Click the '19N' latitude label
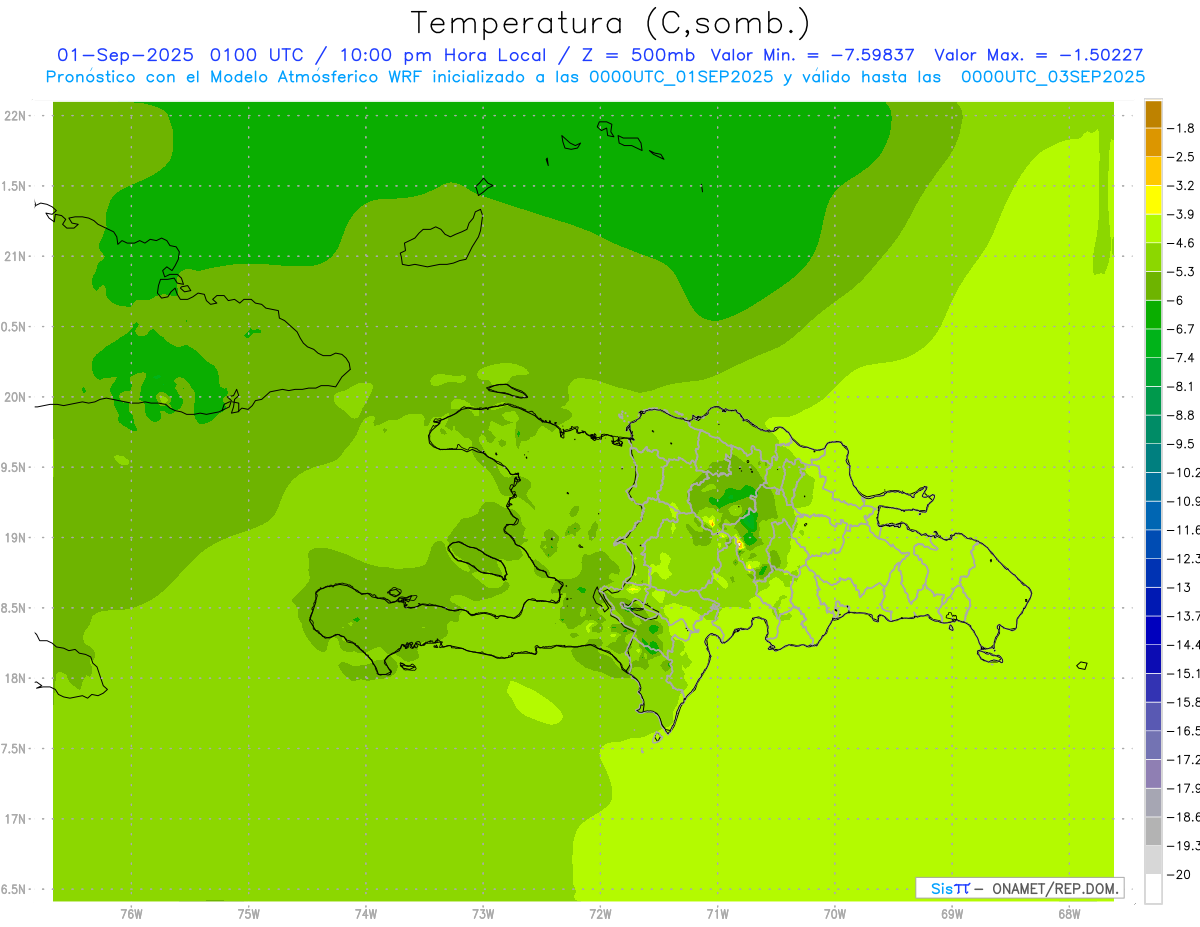This screenshot has height=927, width=1200. (16, 538)
